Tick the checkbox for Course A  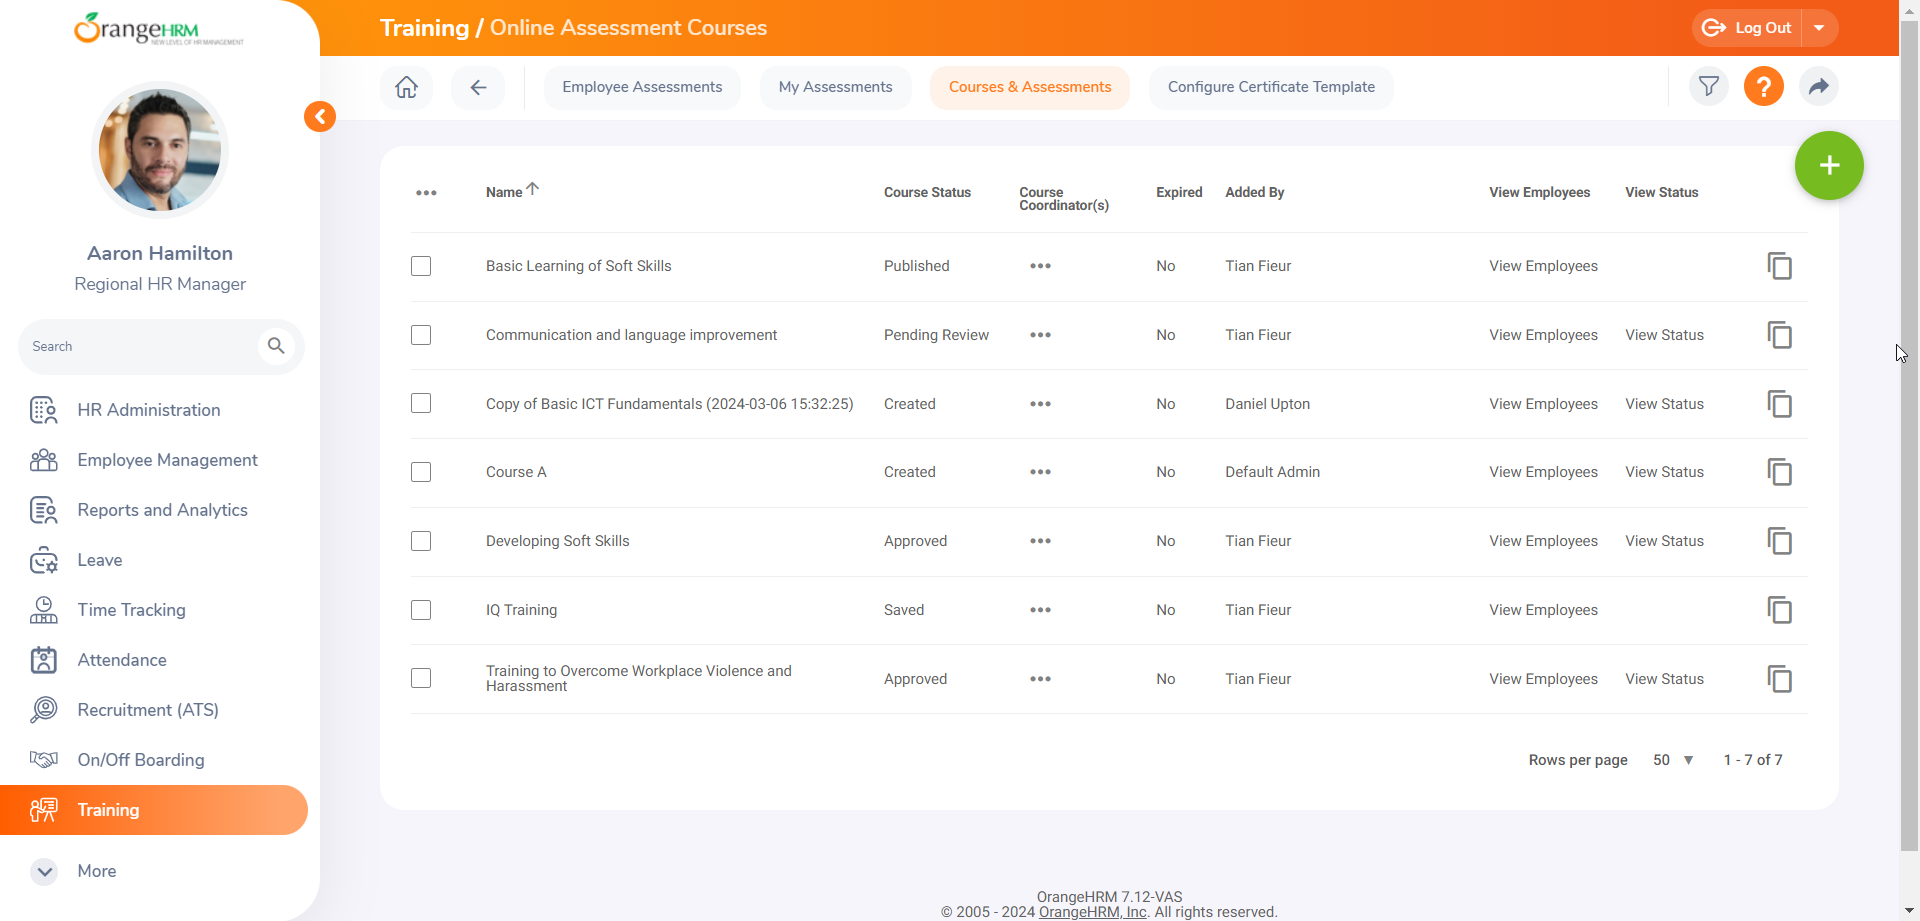tap(421, 472)
